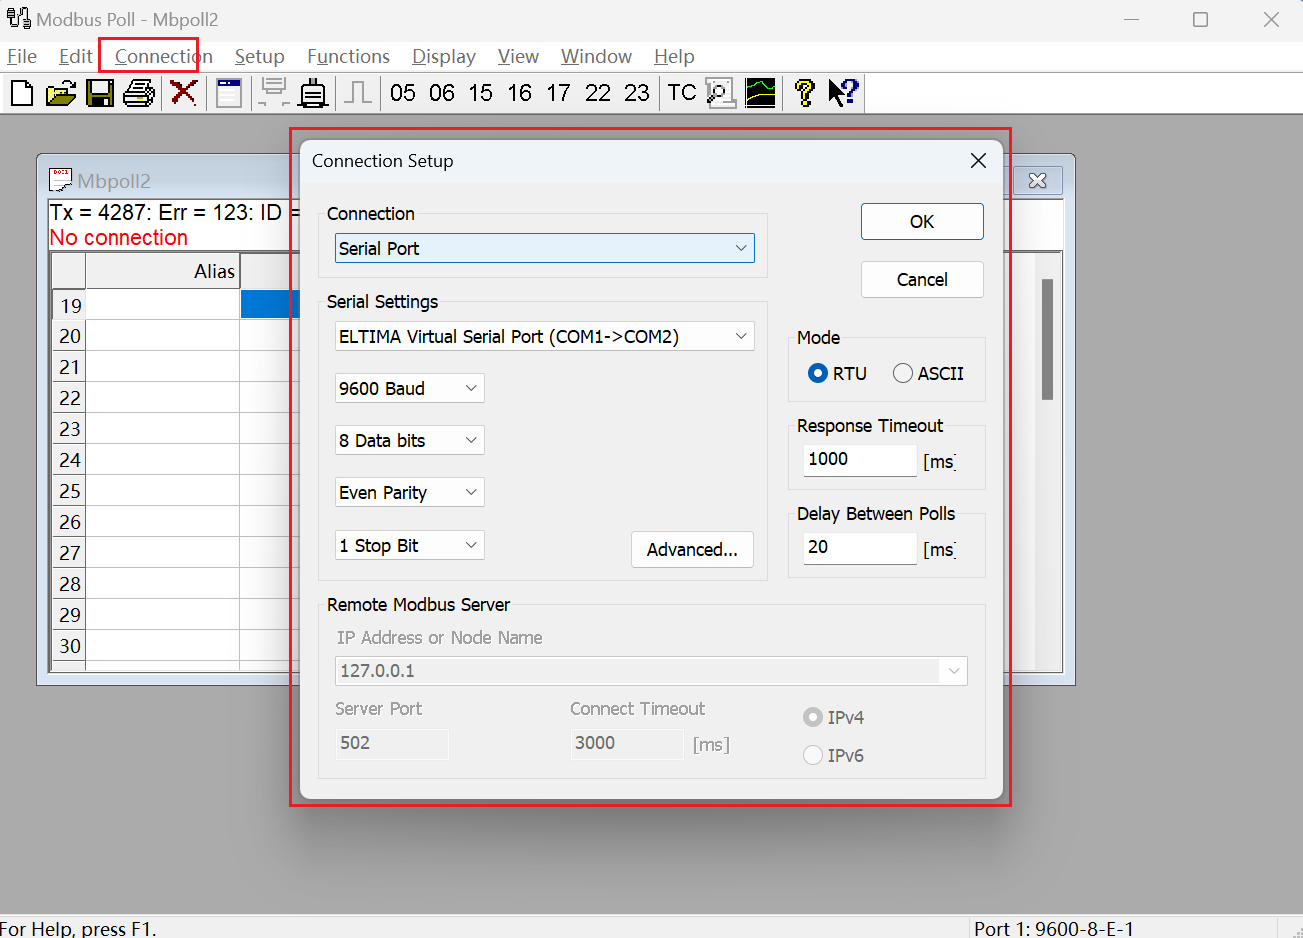
Task: Click the New document toolbar icon
Action: [21, 93]
